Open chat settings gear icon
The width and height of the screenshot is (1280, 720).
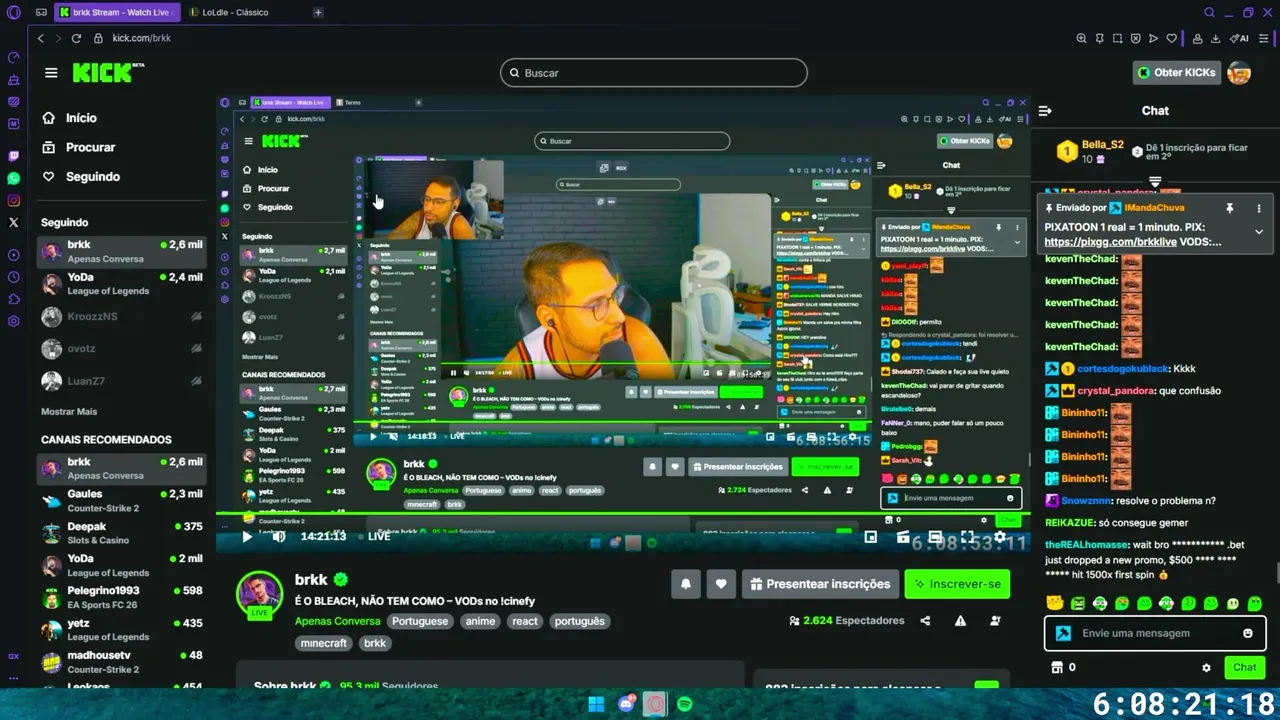1206,667
